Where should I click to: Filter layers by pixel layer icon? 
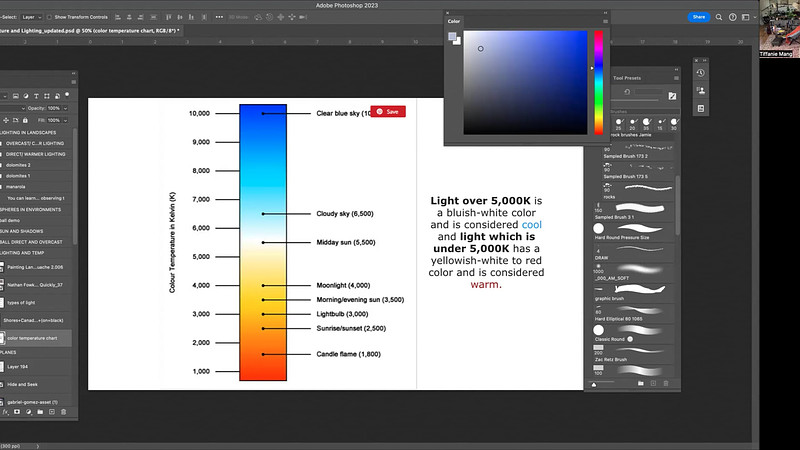(x=16, y=96)
